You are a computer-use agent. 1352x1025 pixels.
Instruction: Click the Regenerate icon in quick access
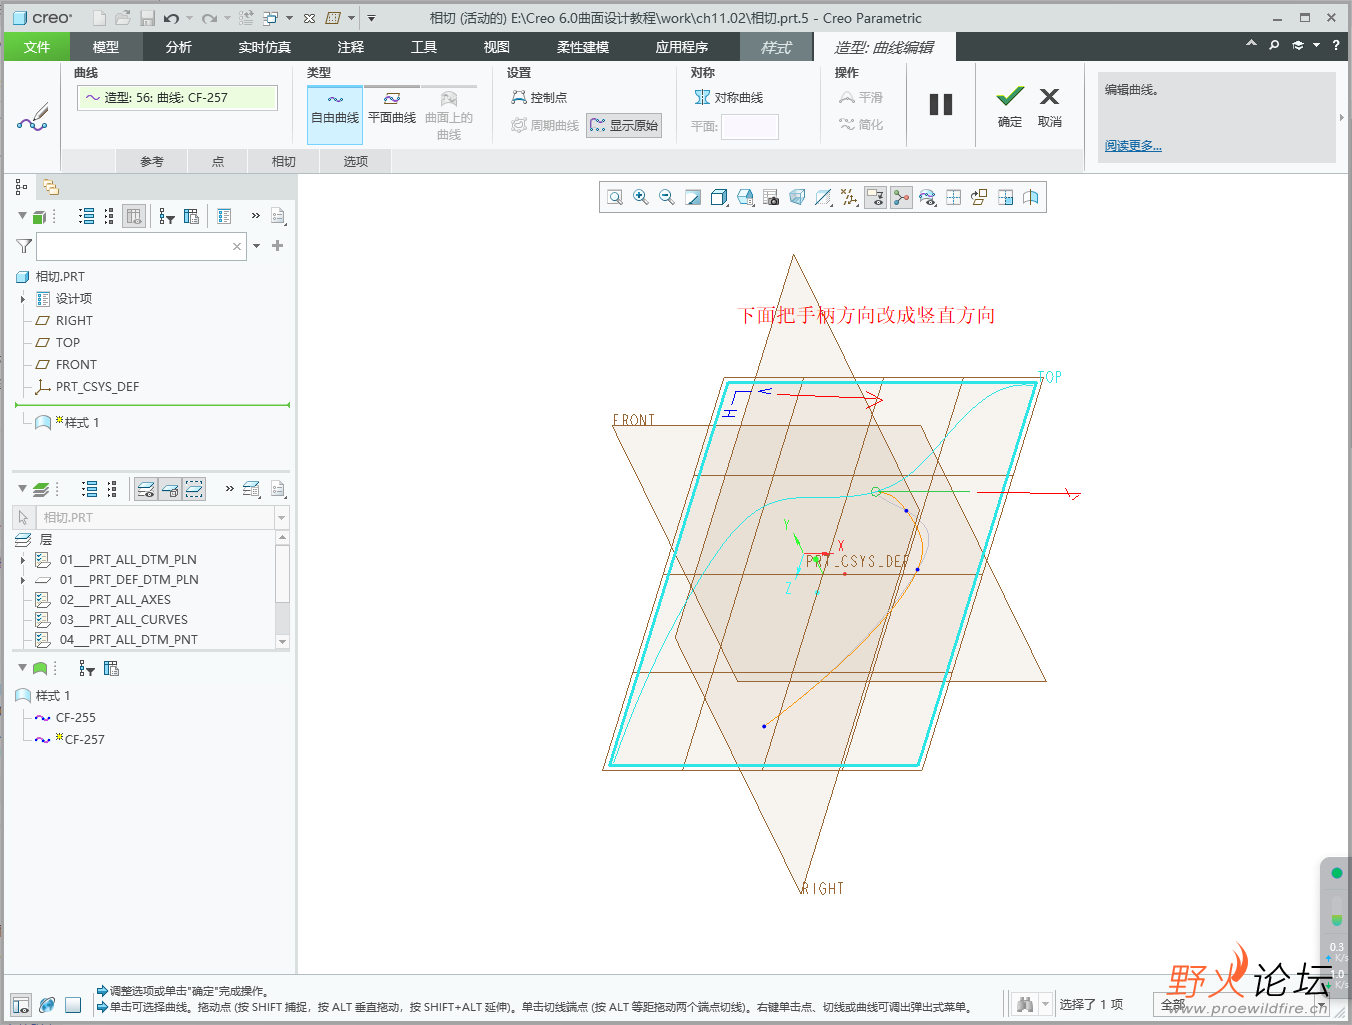tap(246, 18)
